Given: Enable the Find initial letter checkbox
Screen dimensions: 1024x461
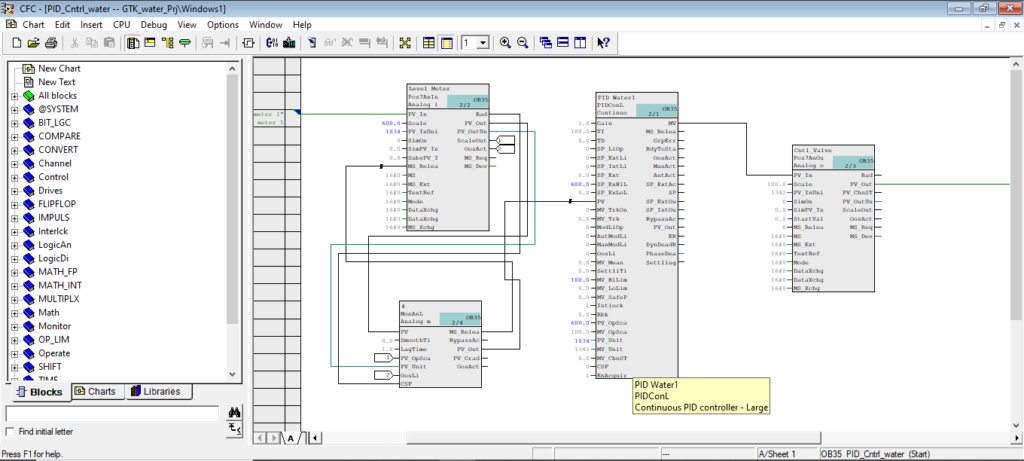Looking at the screenshot, I should [x=11, y=432].
